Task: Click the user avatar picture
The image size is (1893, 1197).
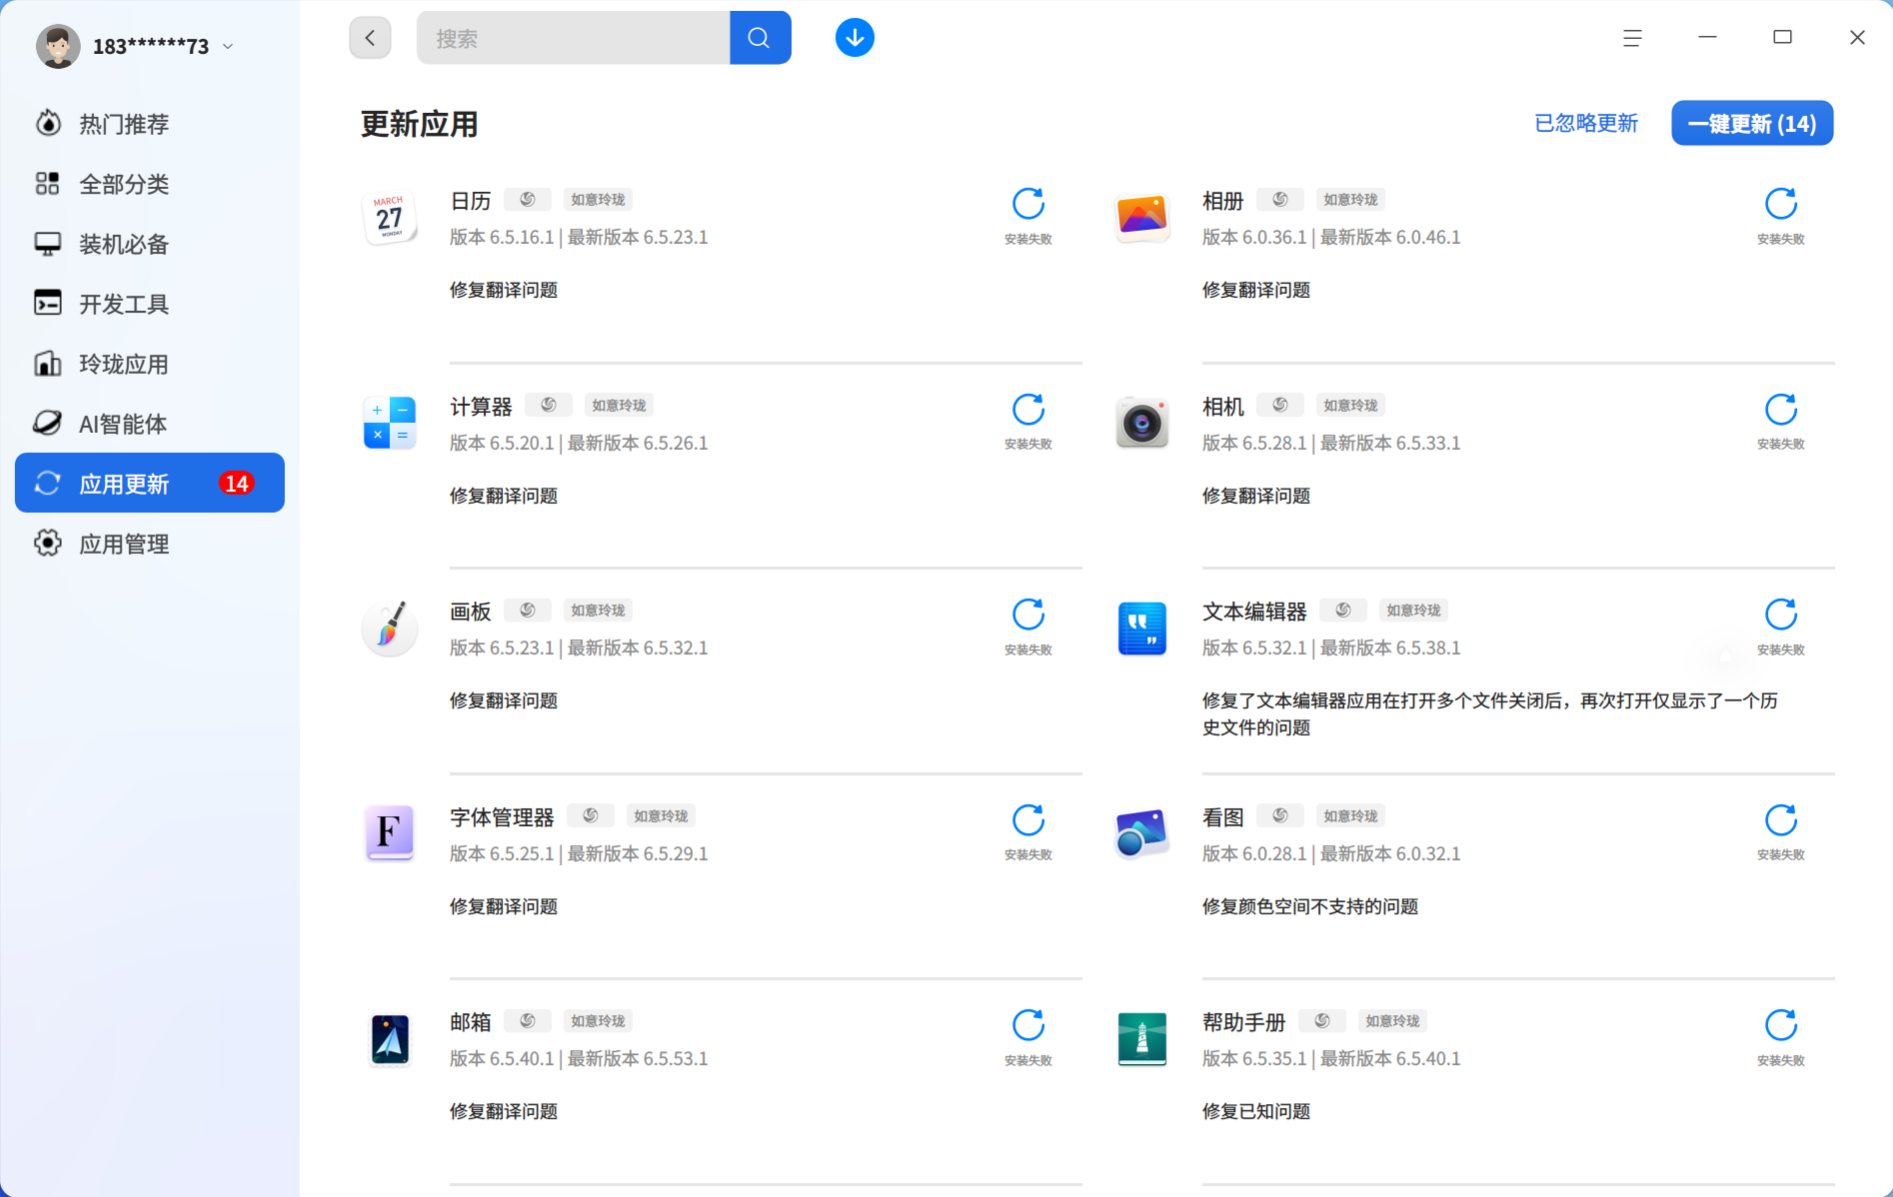Action: 58,46
